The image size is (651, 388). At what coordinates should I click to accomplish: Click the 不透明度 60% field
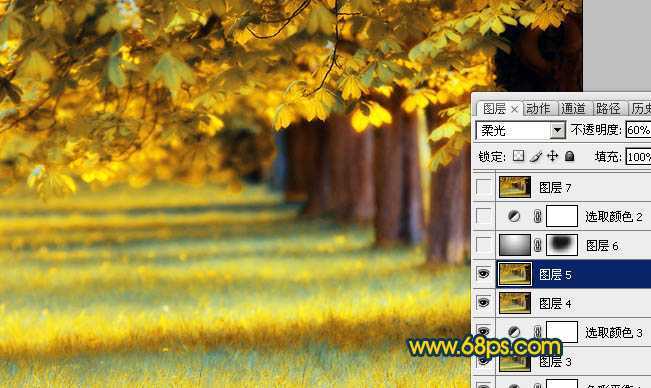point(638,130)
